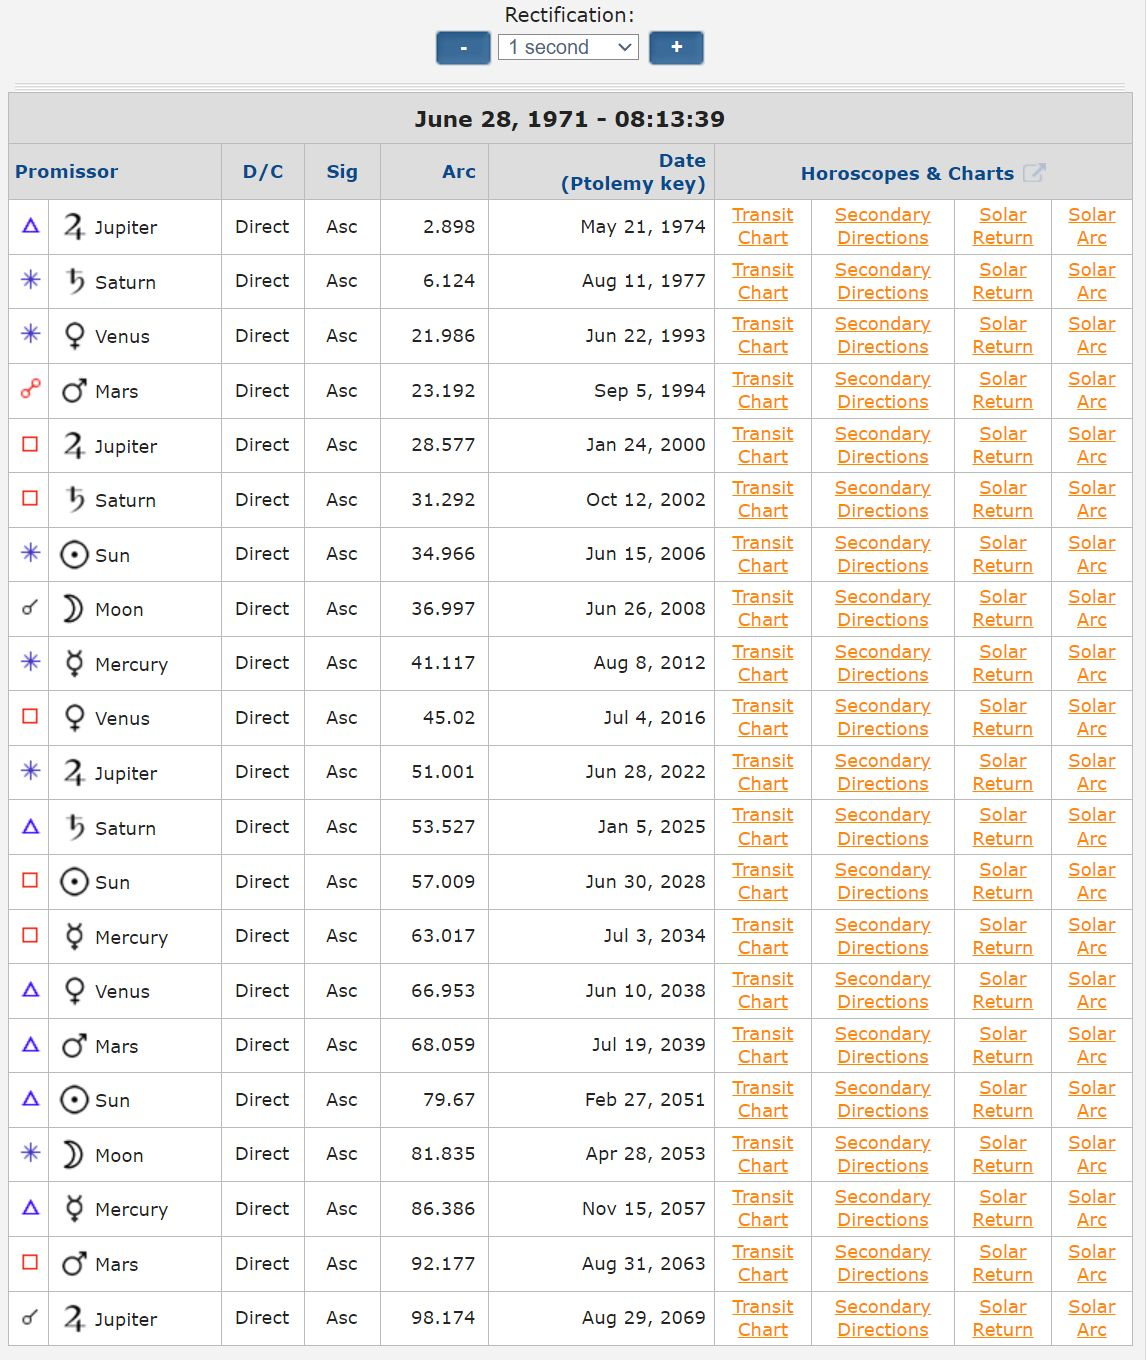This screenshot has width=1147, height=1360.
Task: Click the external link icon beside Horoscopes & Charts
Action: 1034,173
